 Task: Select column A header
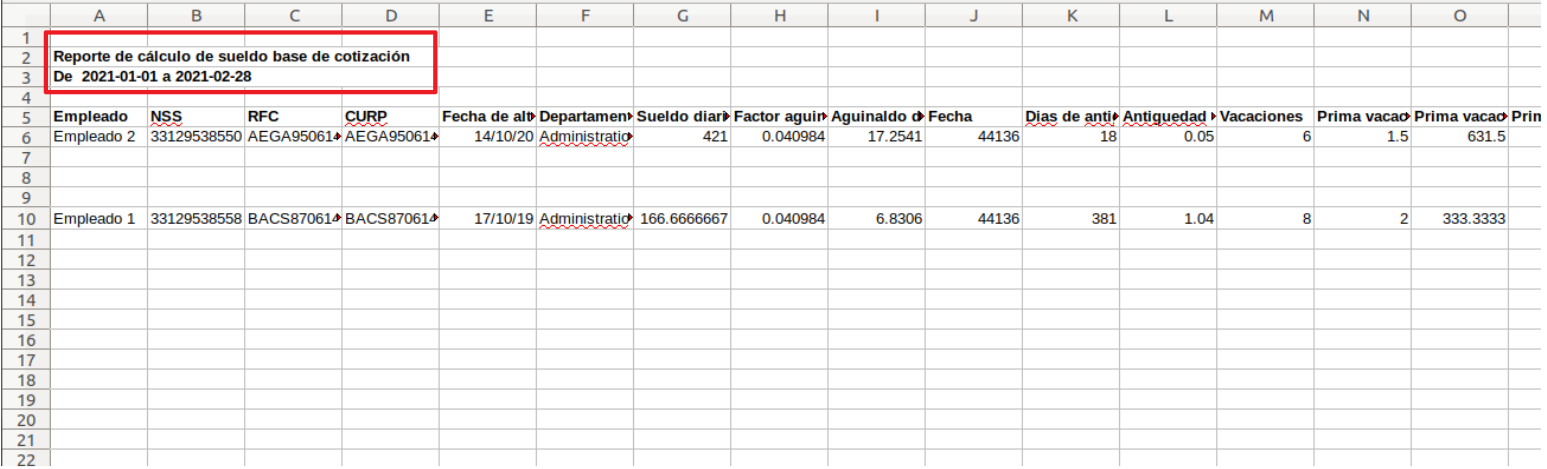coord(98,15)
